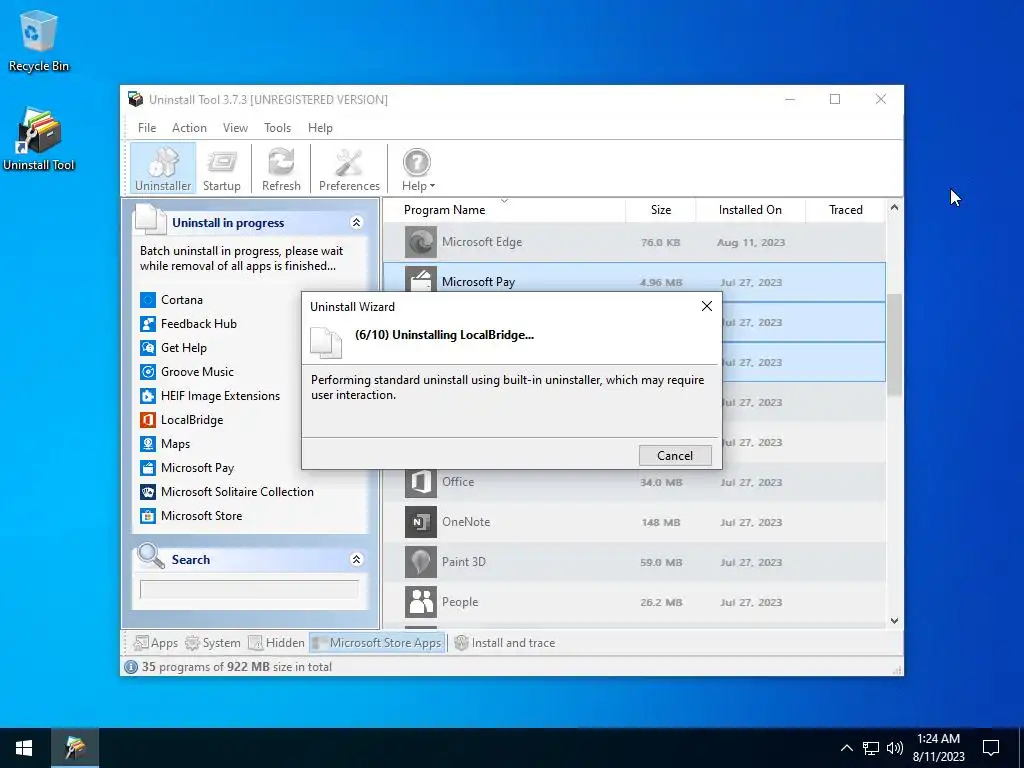Click the program list scrollbar thumb

[894, 344]
